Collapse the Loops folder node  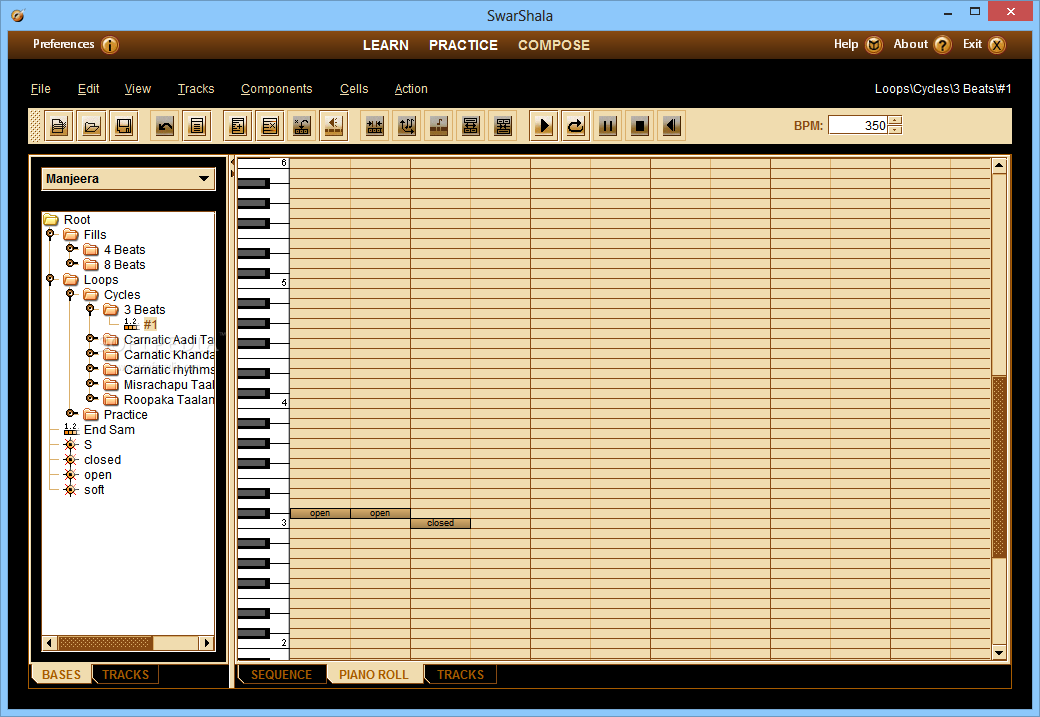coord(50,279)
